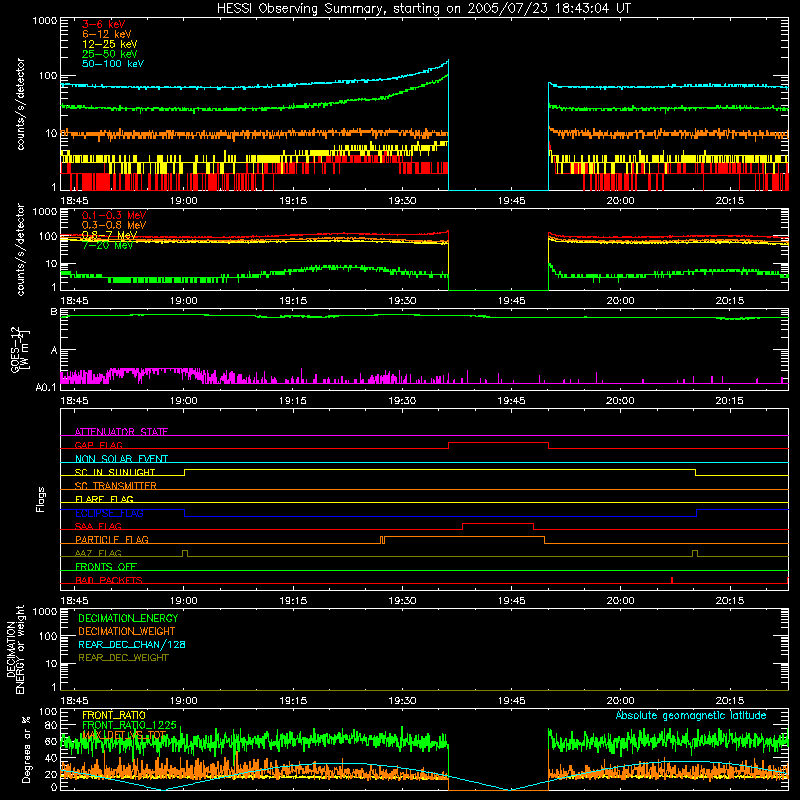
Task: Click the '7-20 MeV' legend entry
Action: pyautogui.click(x=107, y=245)
